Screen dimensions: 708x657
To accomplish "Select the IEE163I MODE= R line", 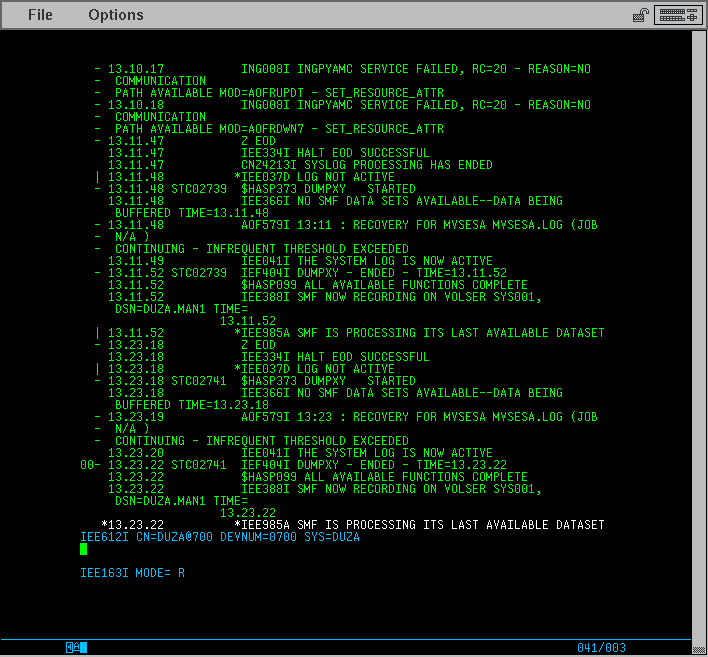I will pyautogui.click(x=132, y=573).
